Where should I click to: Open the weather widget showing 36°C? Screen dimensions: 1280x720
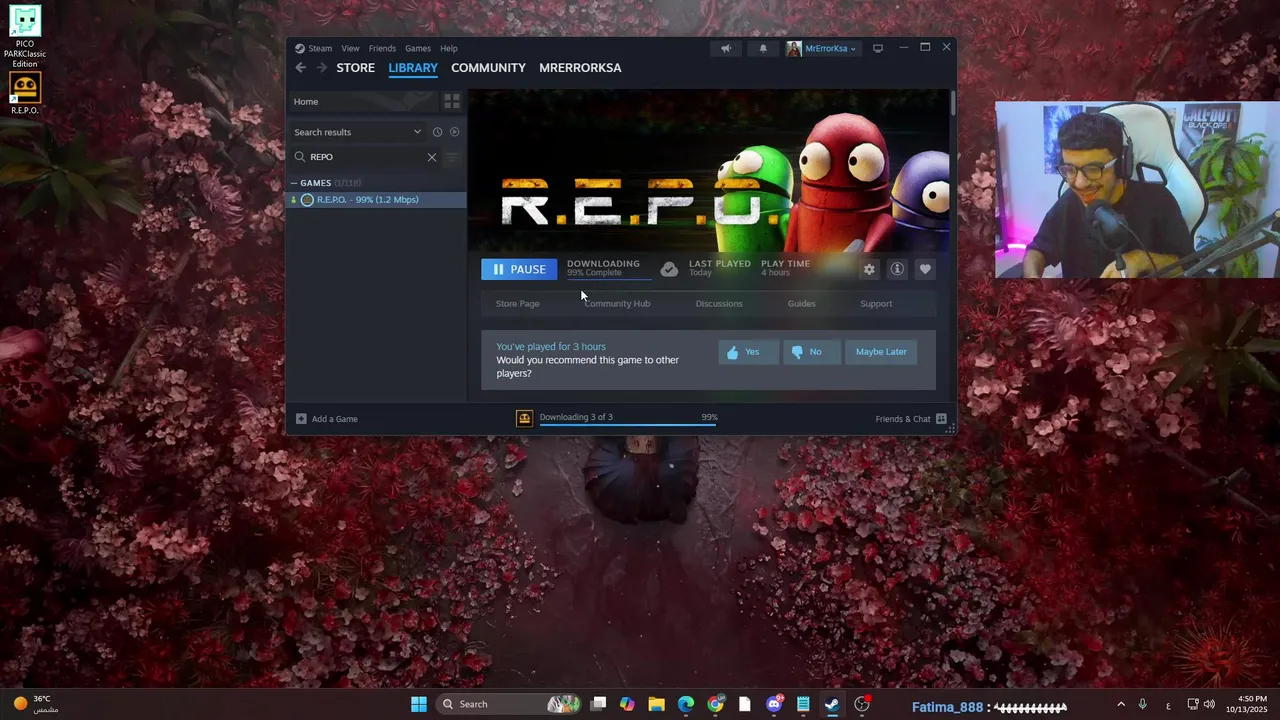pos(34,704)
